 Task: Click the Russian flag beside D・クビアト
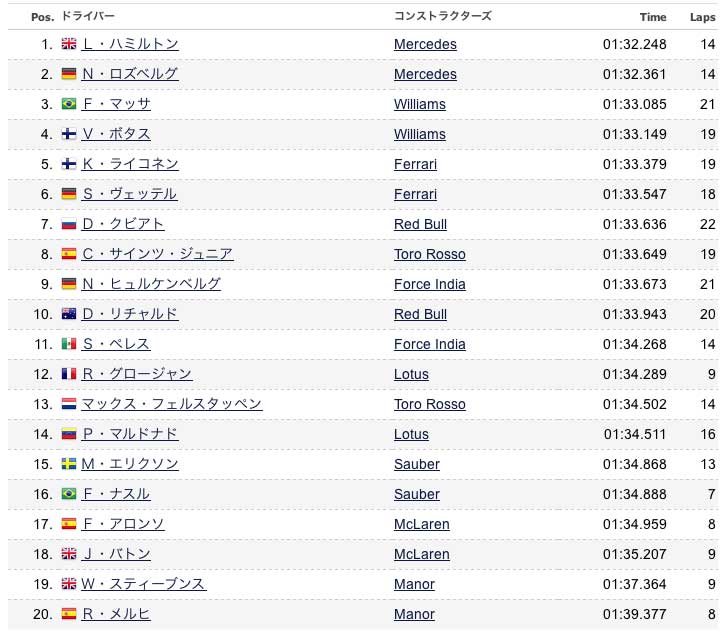pyautogui.click(x=69, y=224)
